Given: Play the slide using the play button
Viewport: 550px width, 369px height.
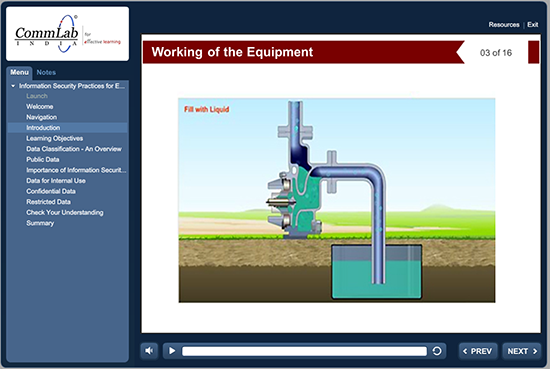Looking at the screenshot, I should pyautogui.click(x=172, y=351).
